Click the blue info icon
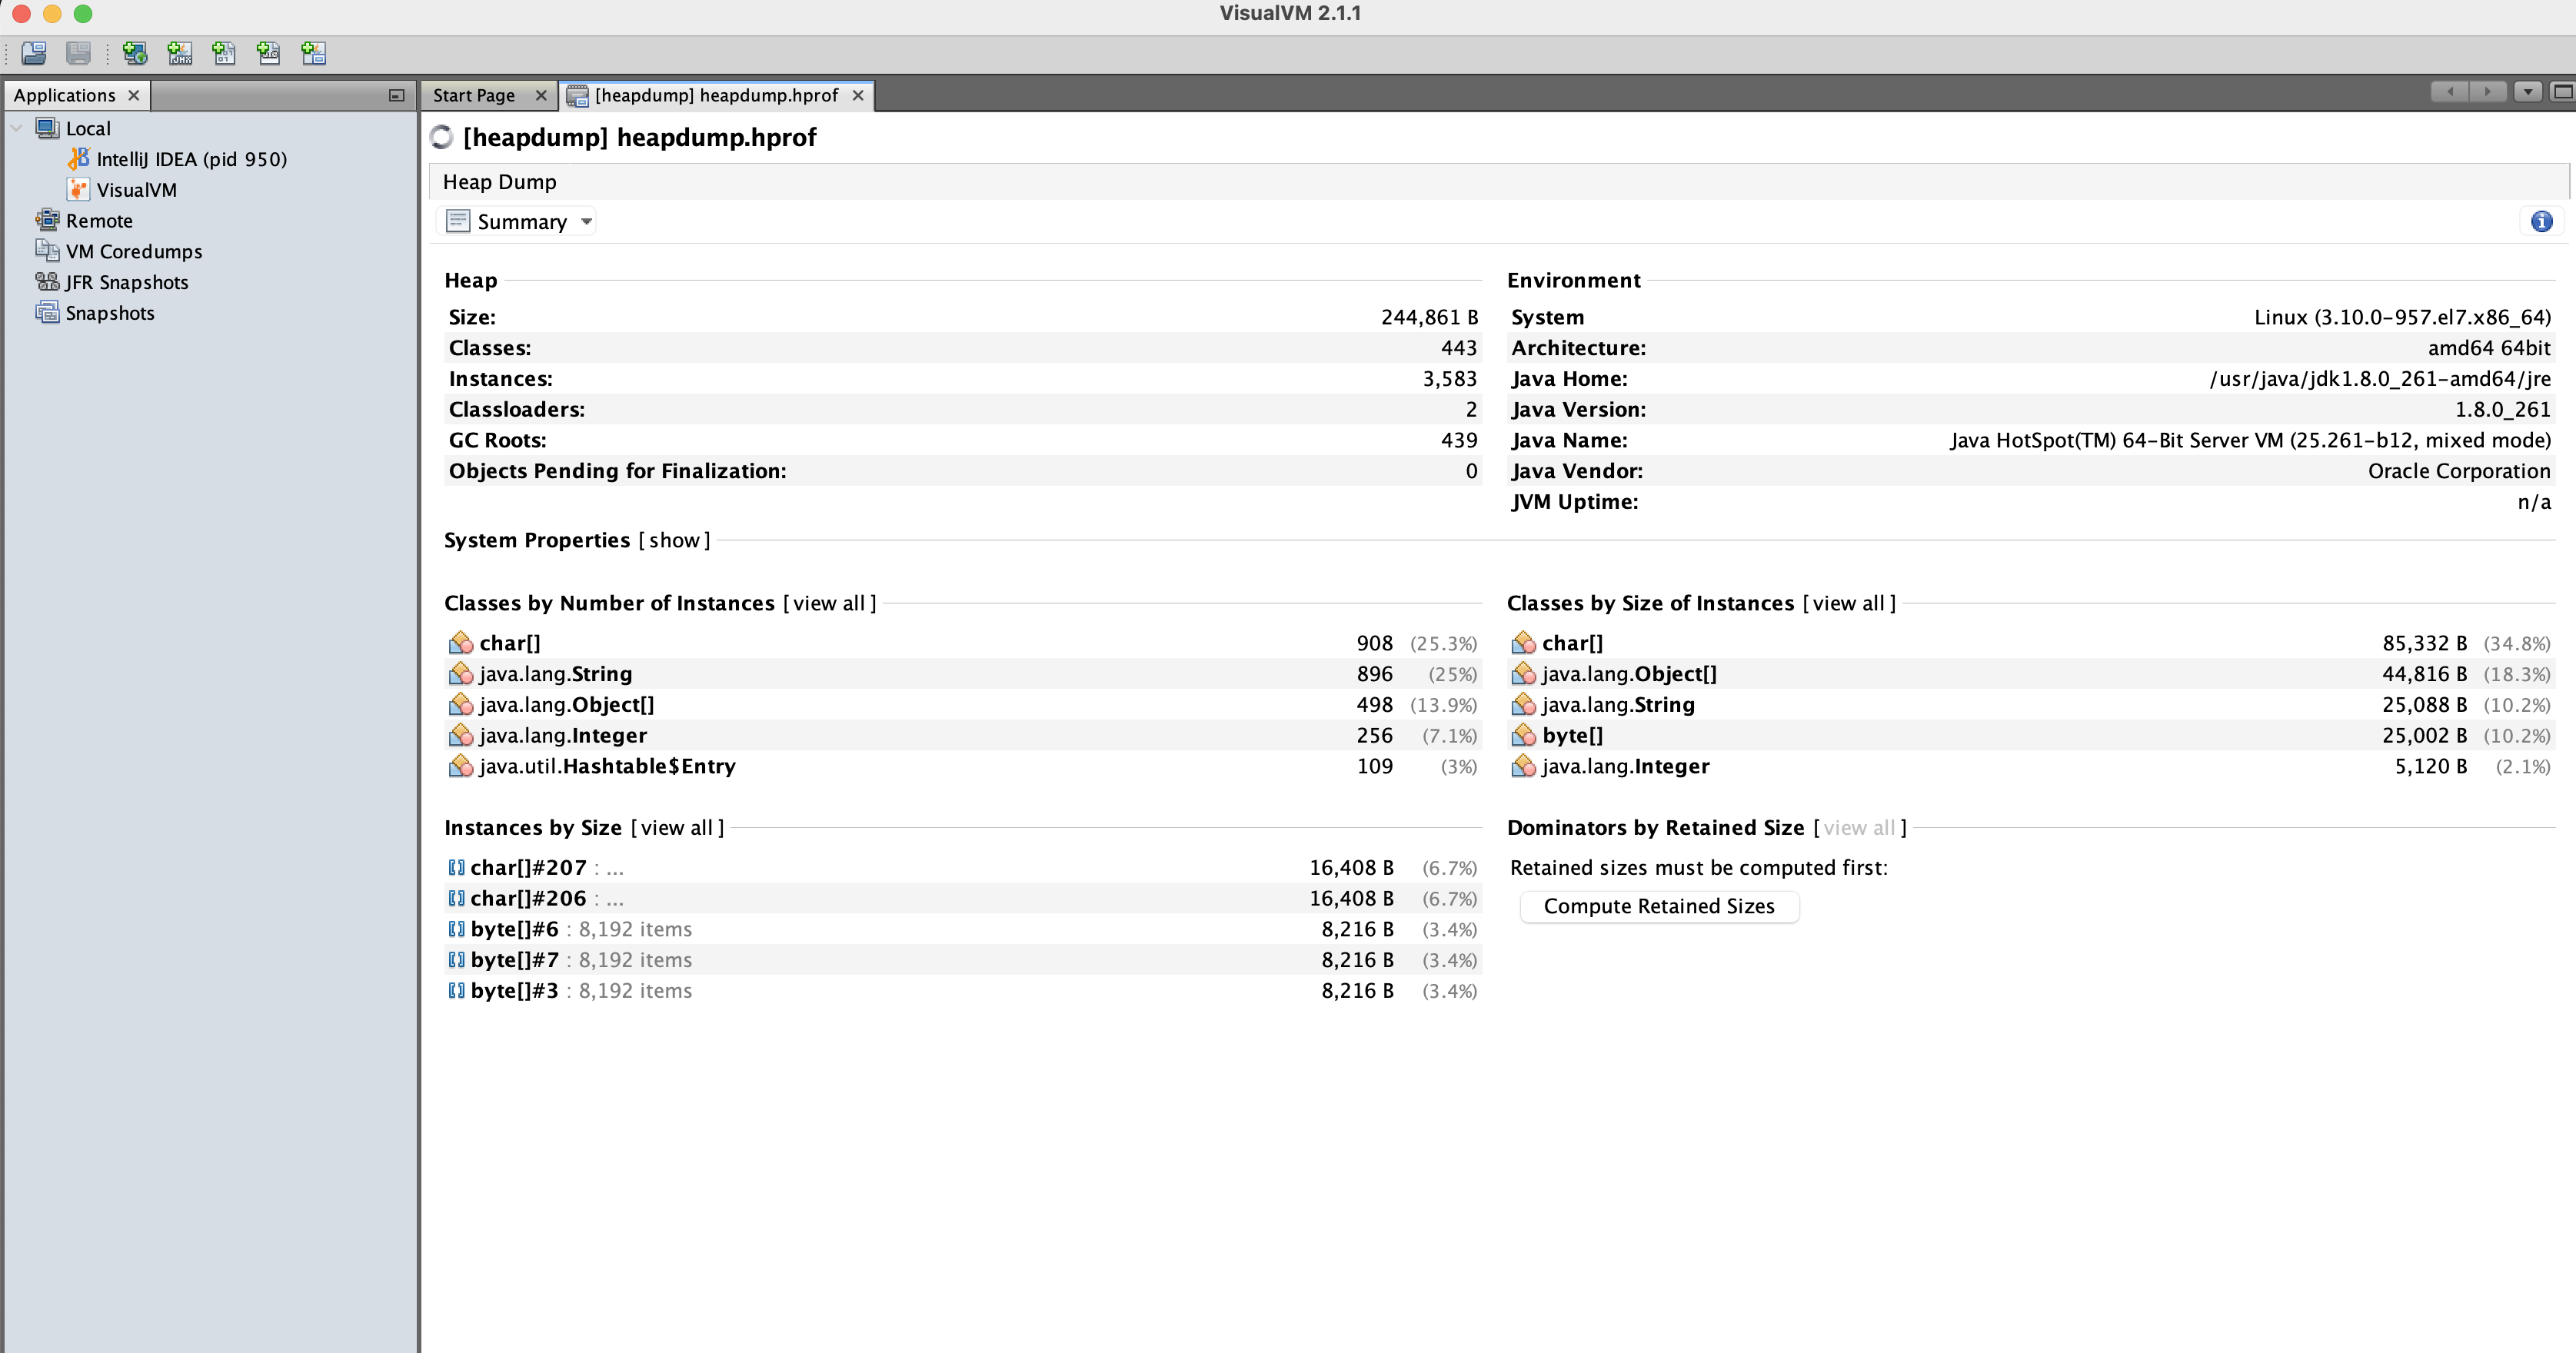 point(2541,222)
